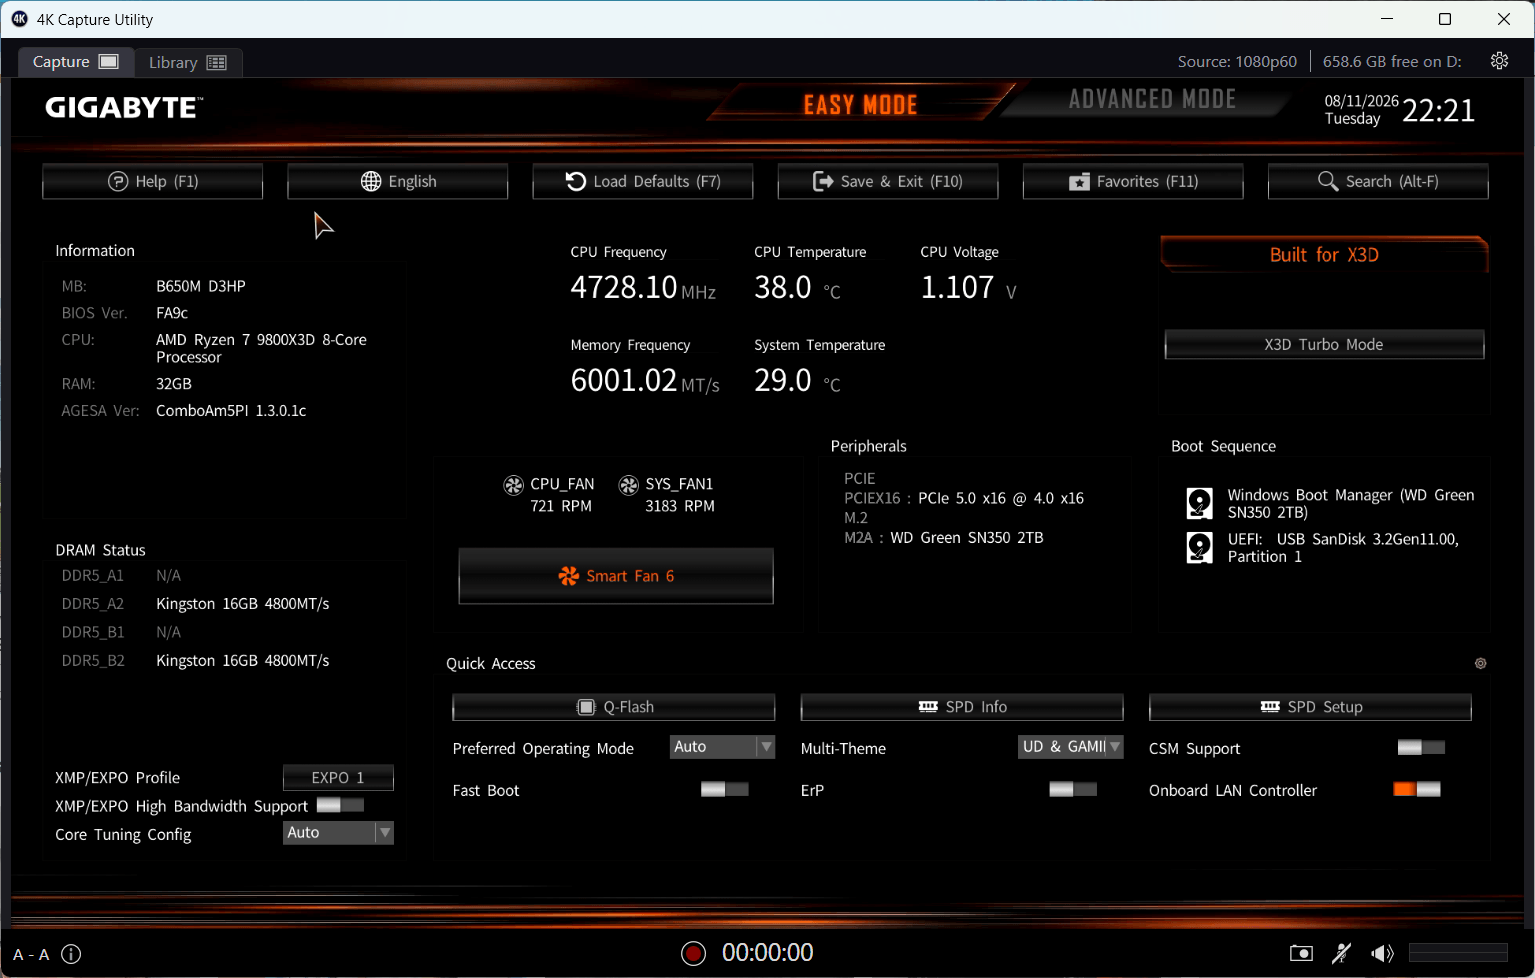Open Quick Access settings gear
Screen dimensions: 1535x978
pyautogui.click(x=1481, y=663)
